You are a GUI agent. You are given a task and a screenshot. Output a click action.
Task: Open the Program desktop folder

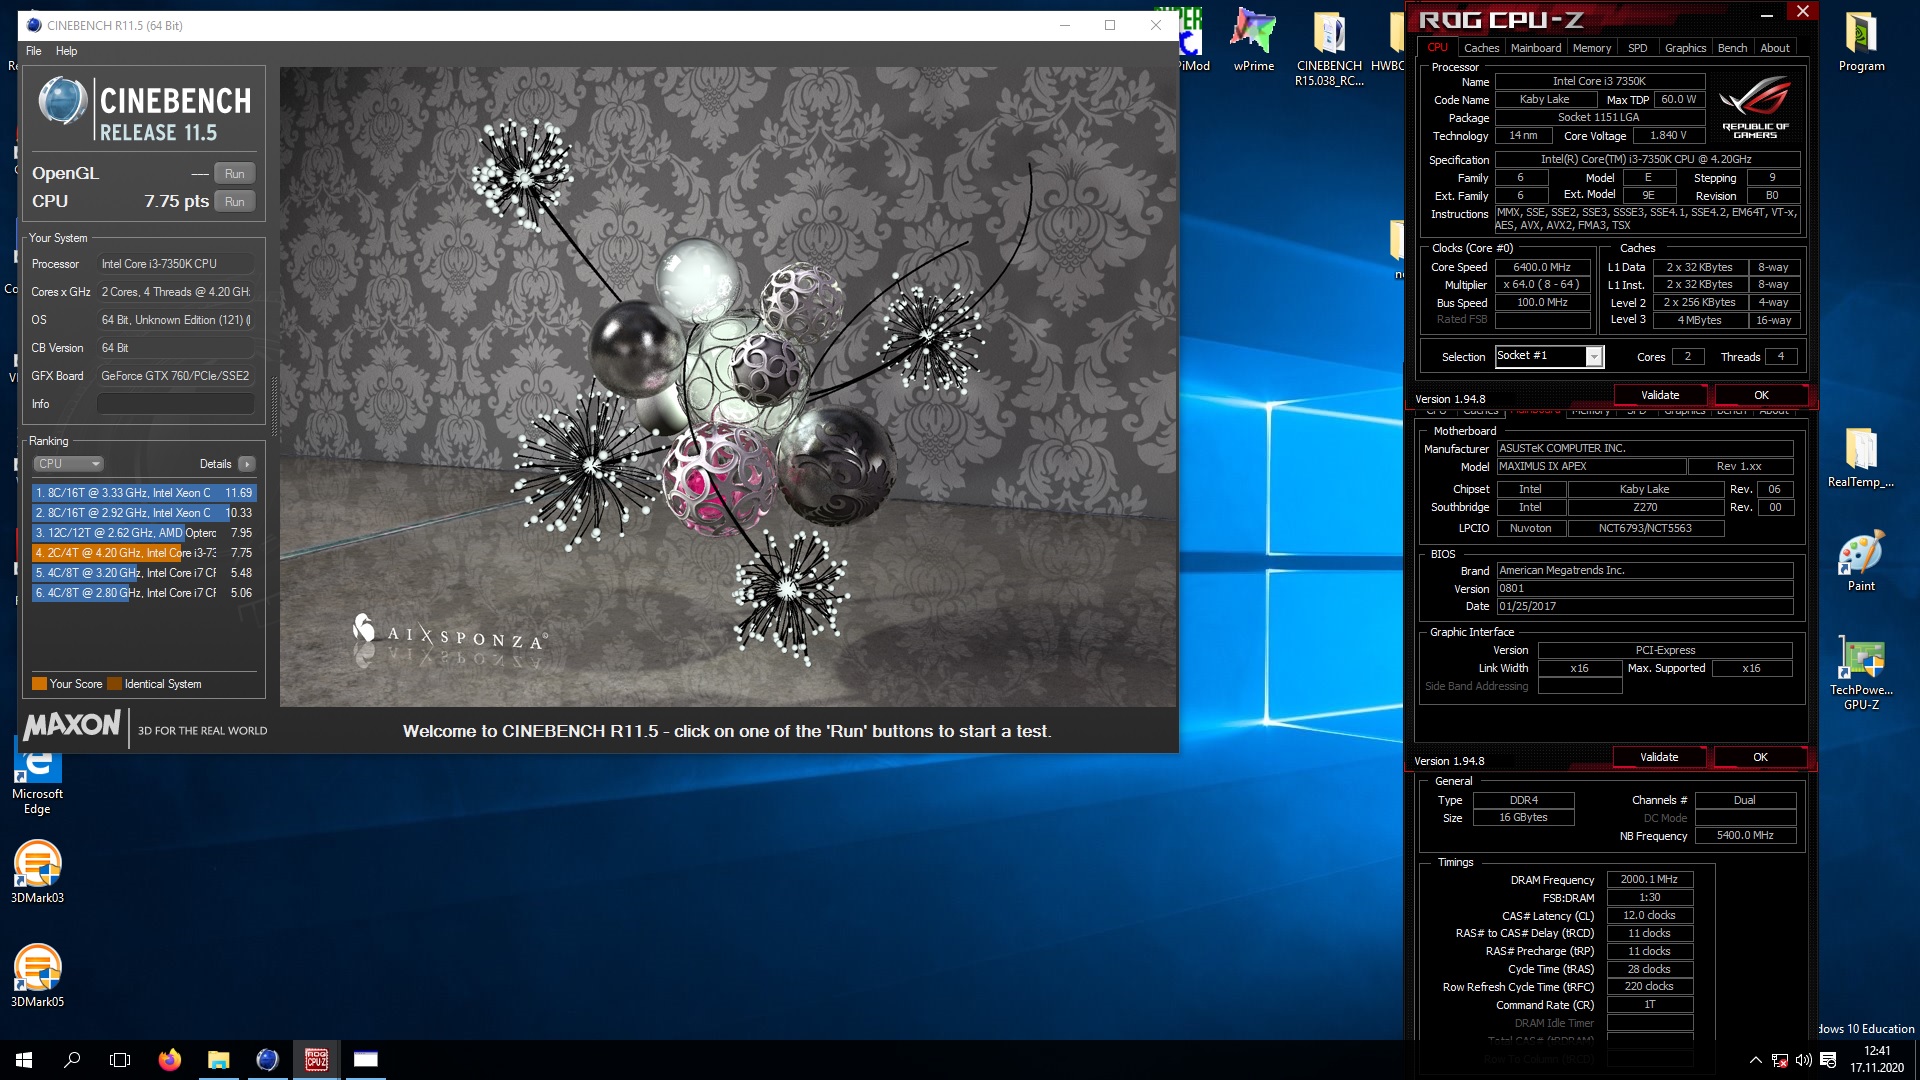tap(1861, 40)
